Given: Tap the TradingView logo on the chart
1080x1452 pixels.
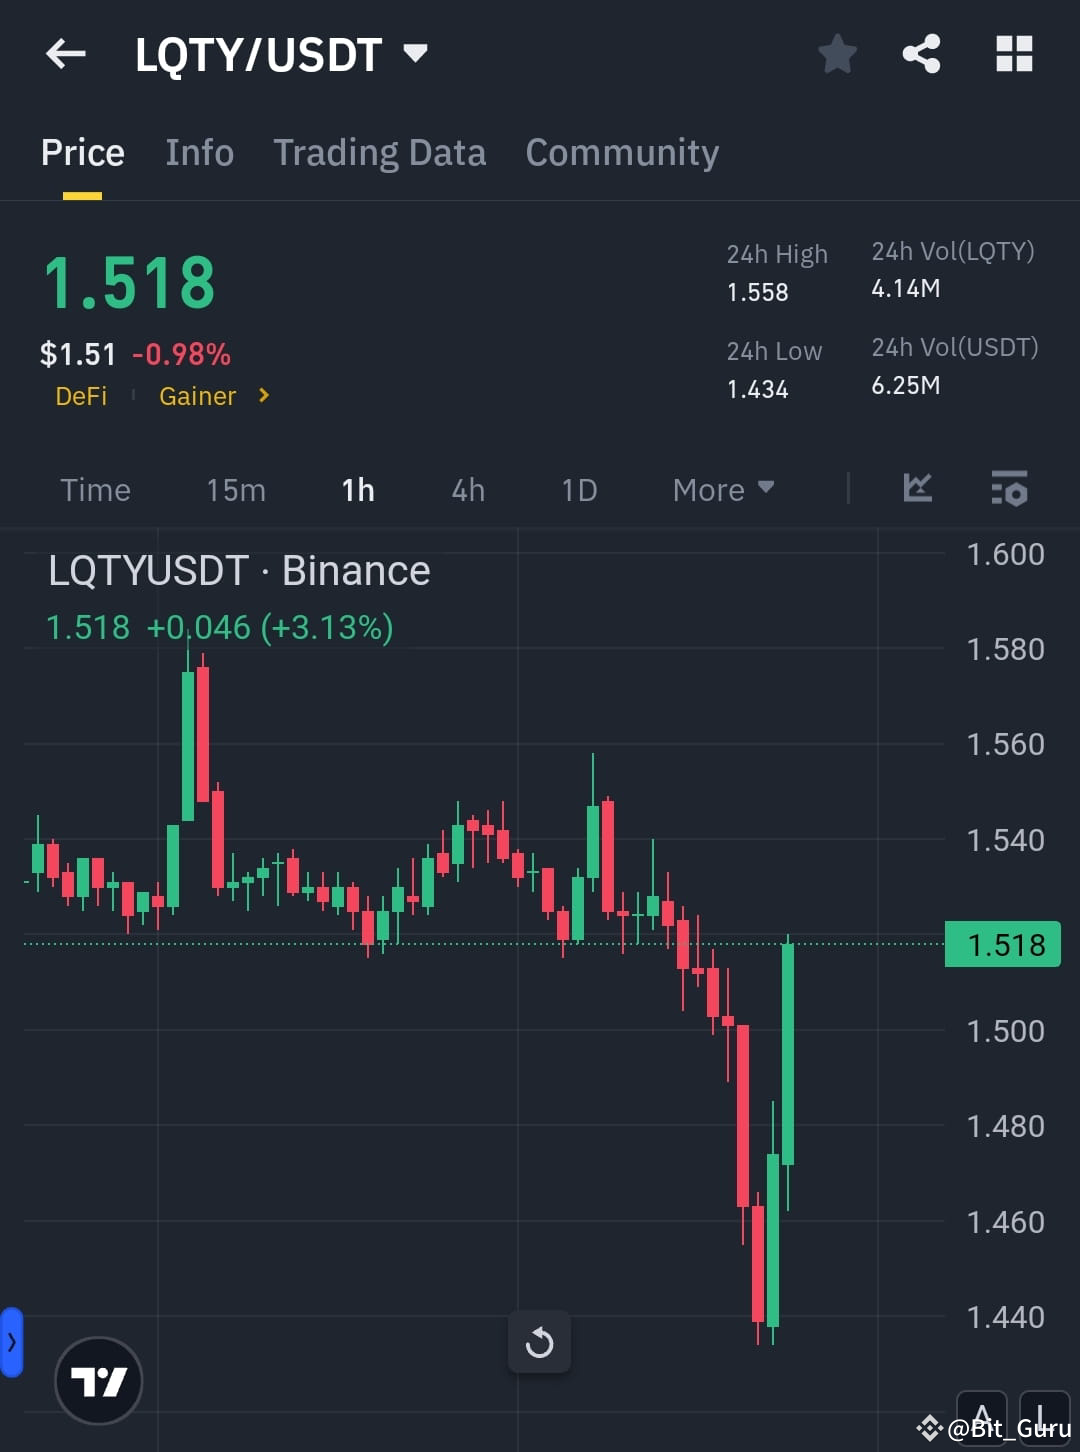Looking at the screenshot, I should tap(98, 1379).
